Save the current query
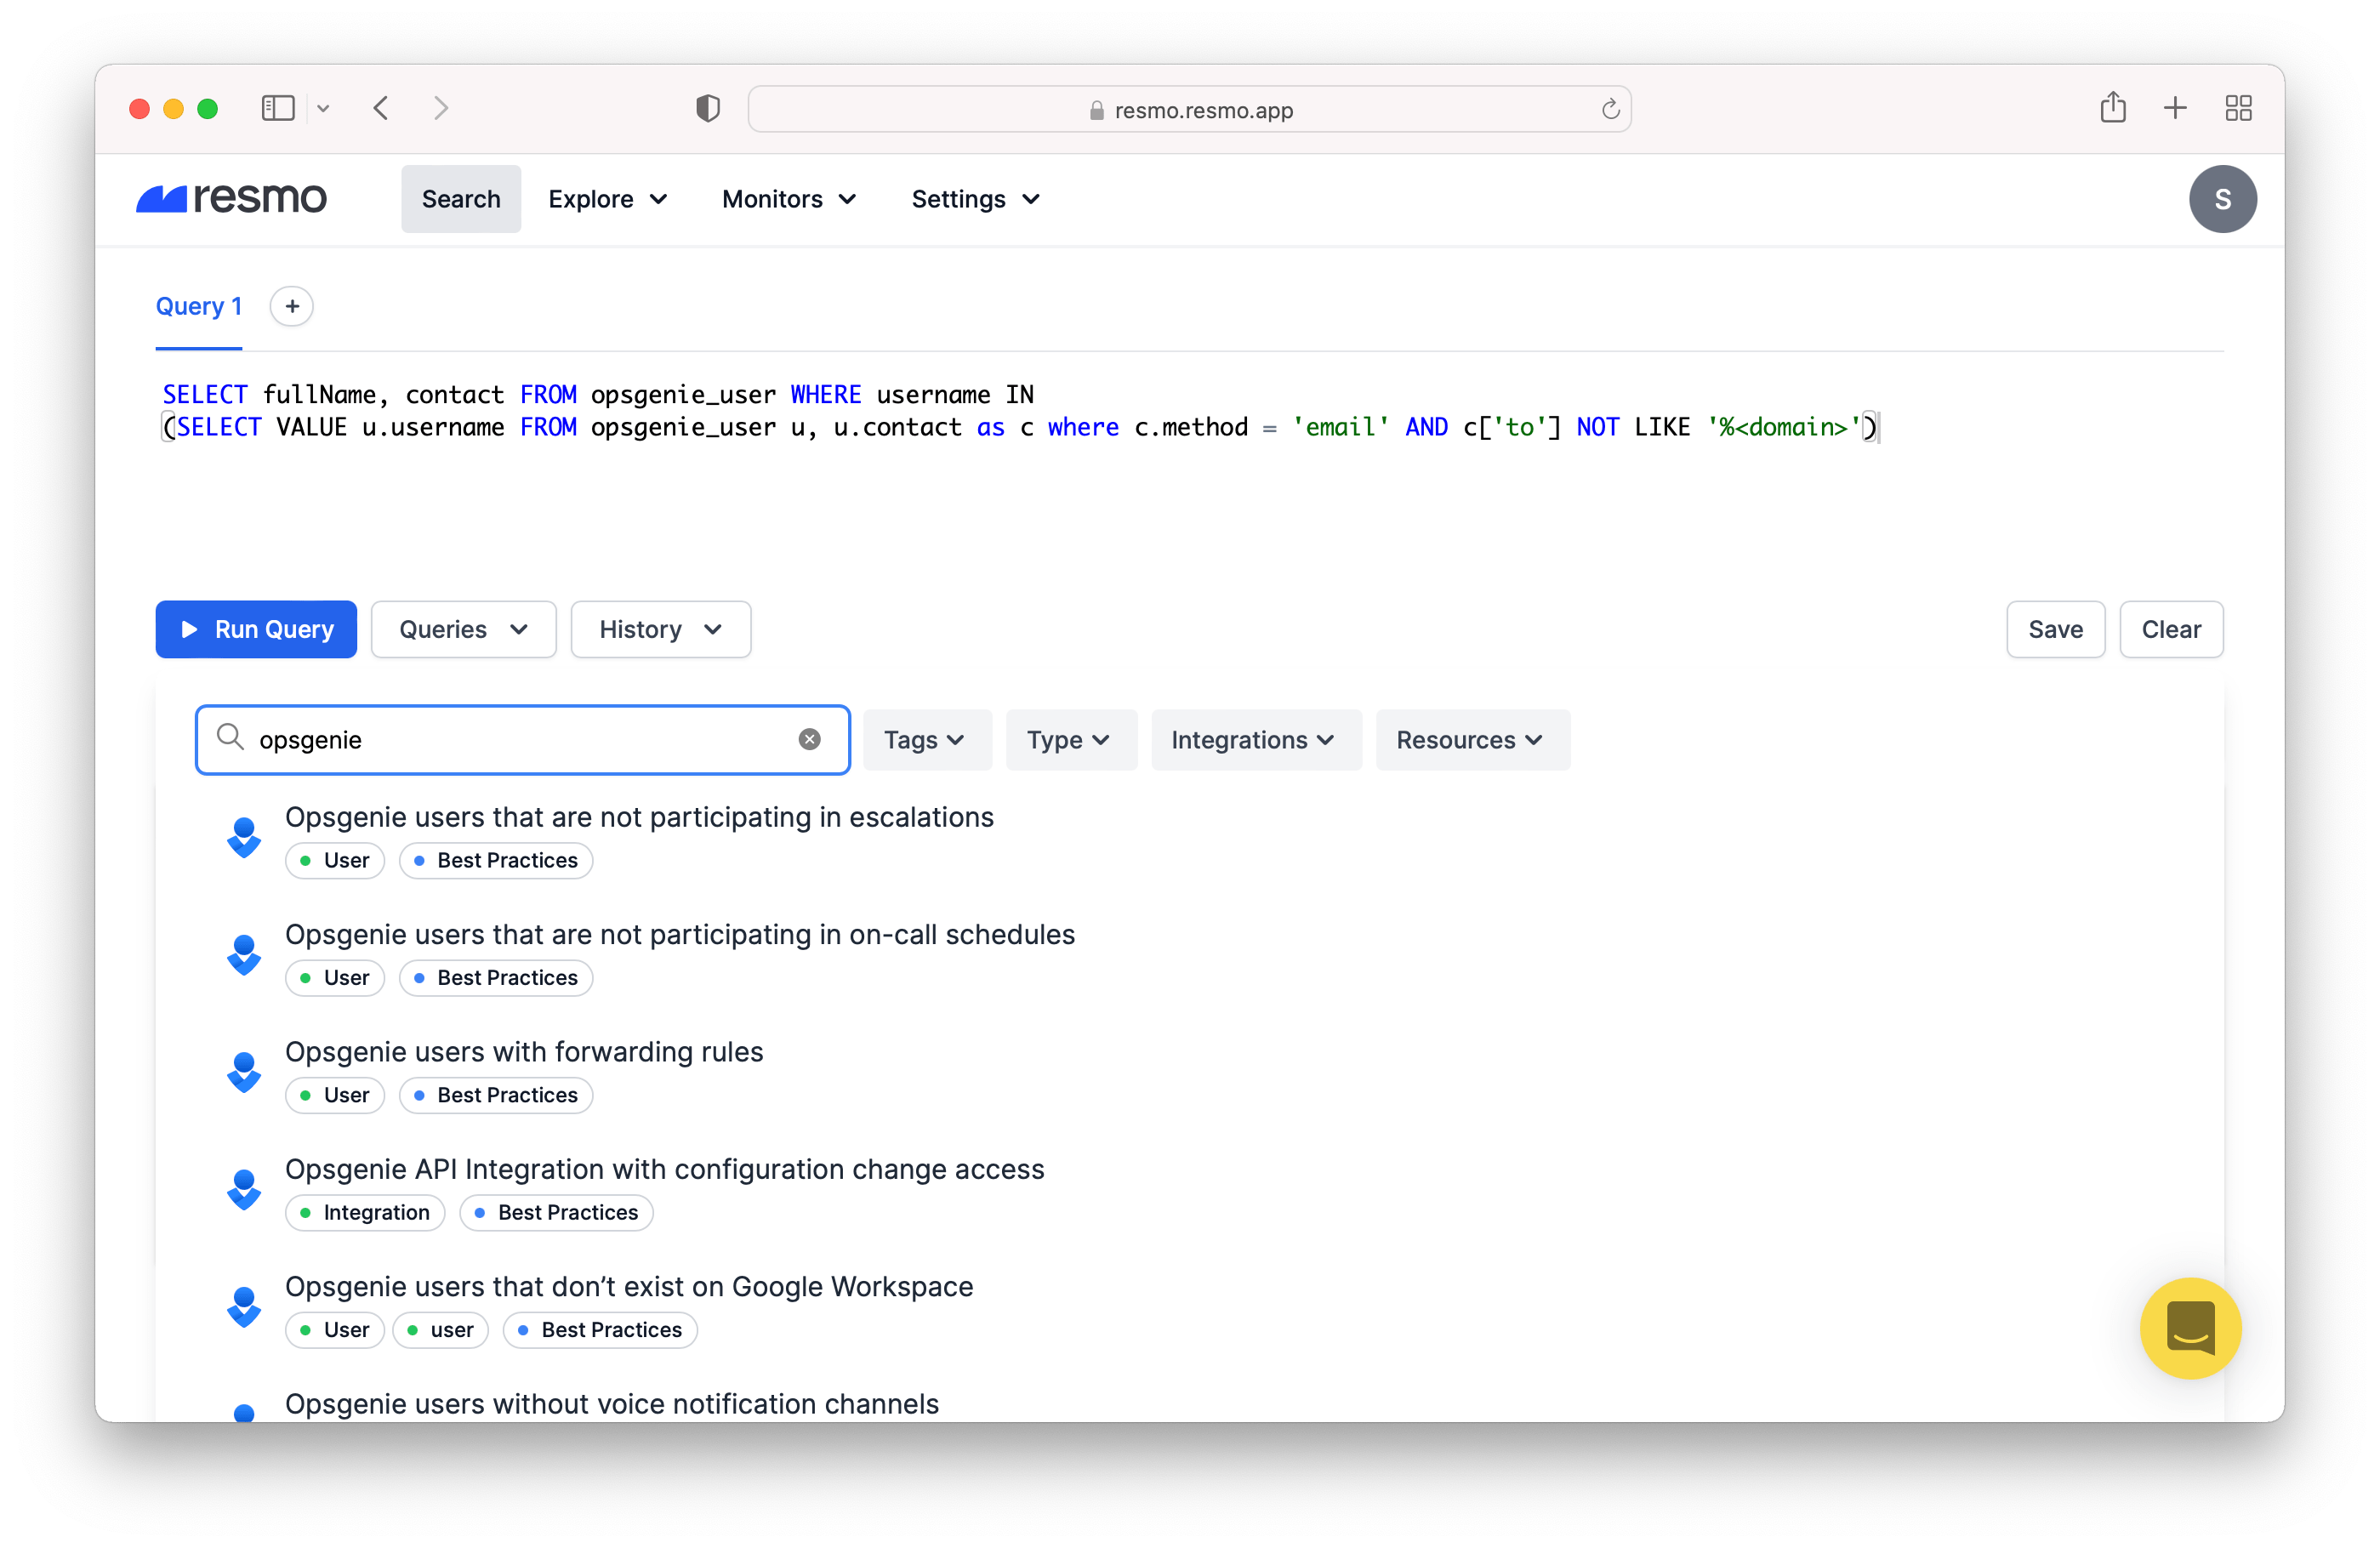The height and width of the screenshot is (1548, 2380). [2055, 629]
